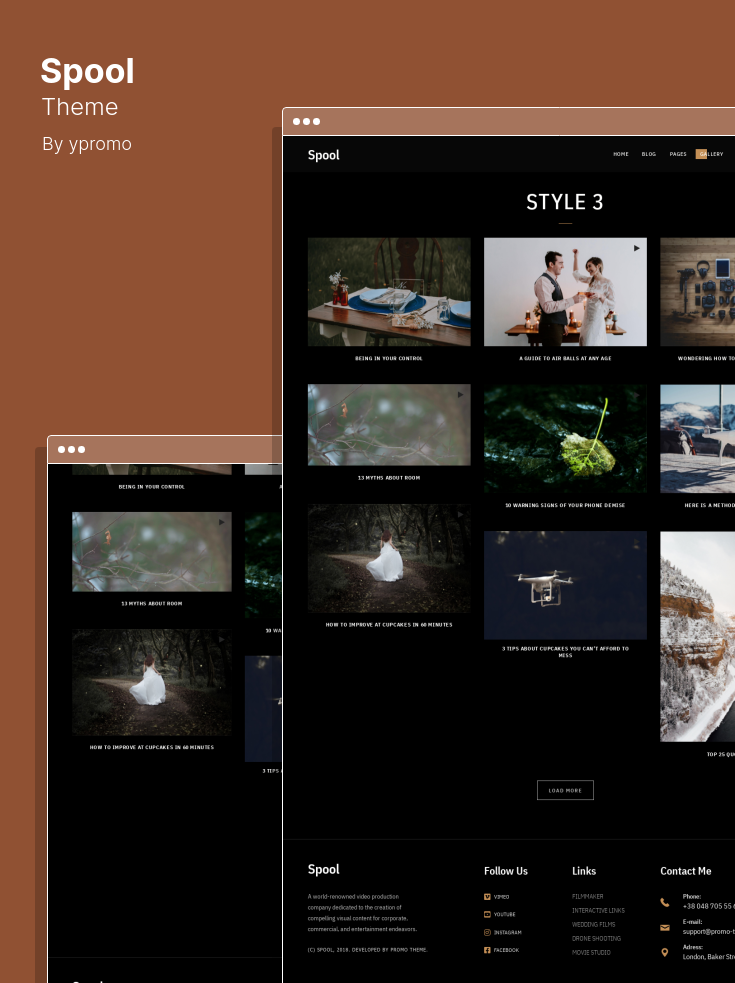Click '10 Warning Signs Of Your Phone Demise'
735x983 pixels.
[x=565, y=505]
